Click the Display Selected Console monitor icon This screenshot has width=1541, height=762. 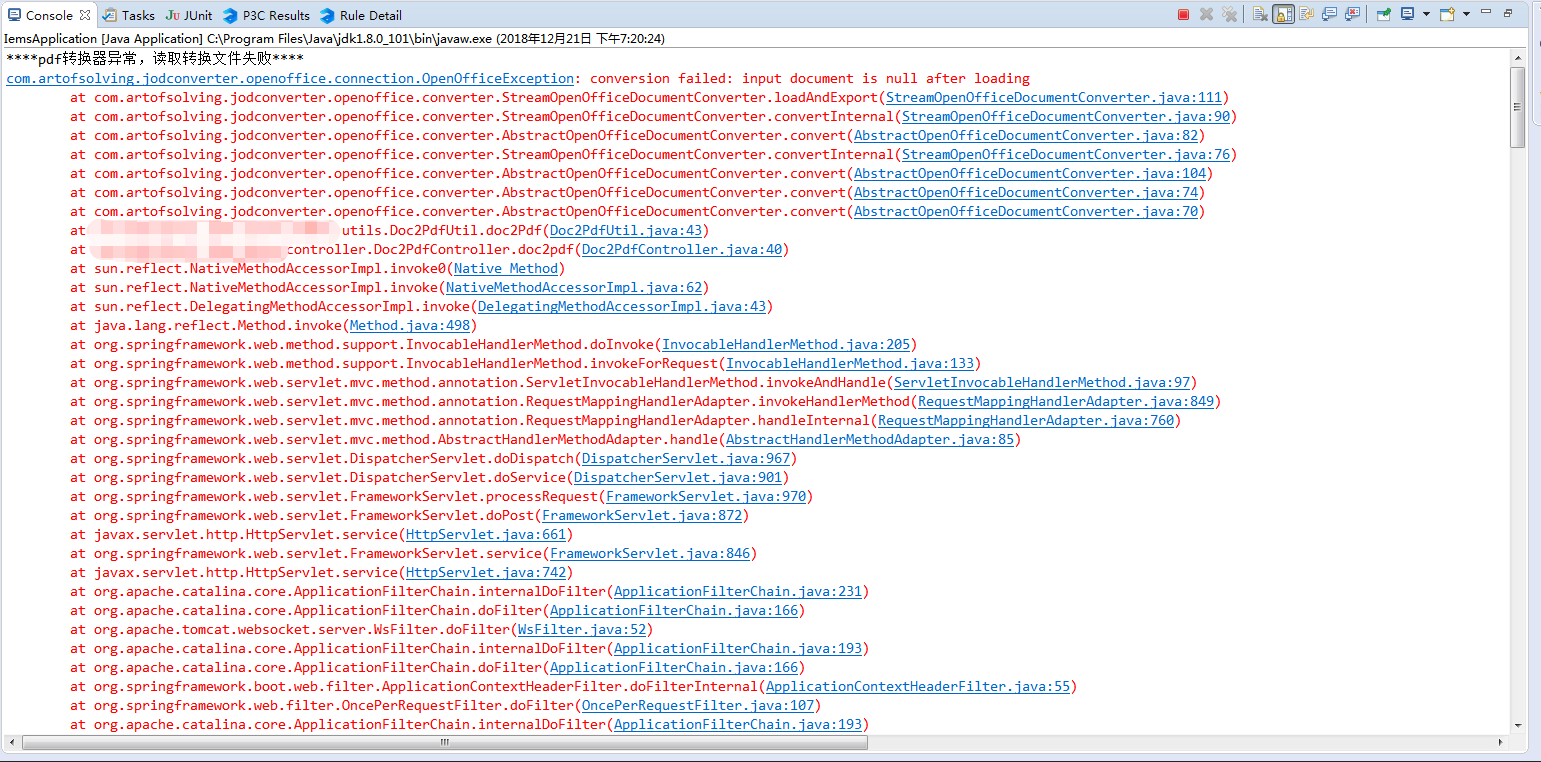(x=1407, y=14)
